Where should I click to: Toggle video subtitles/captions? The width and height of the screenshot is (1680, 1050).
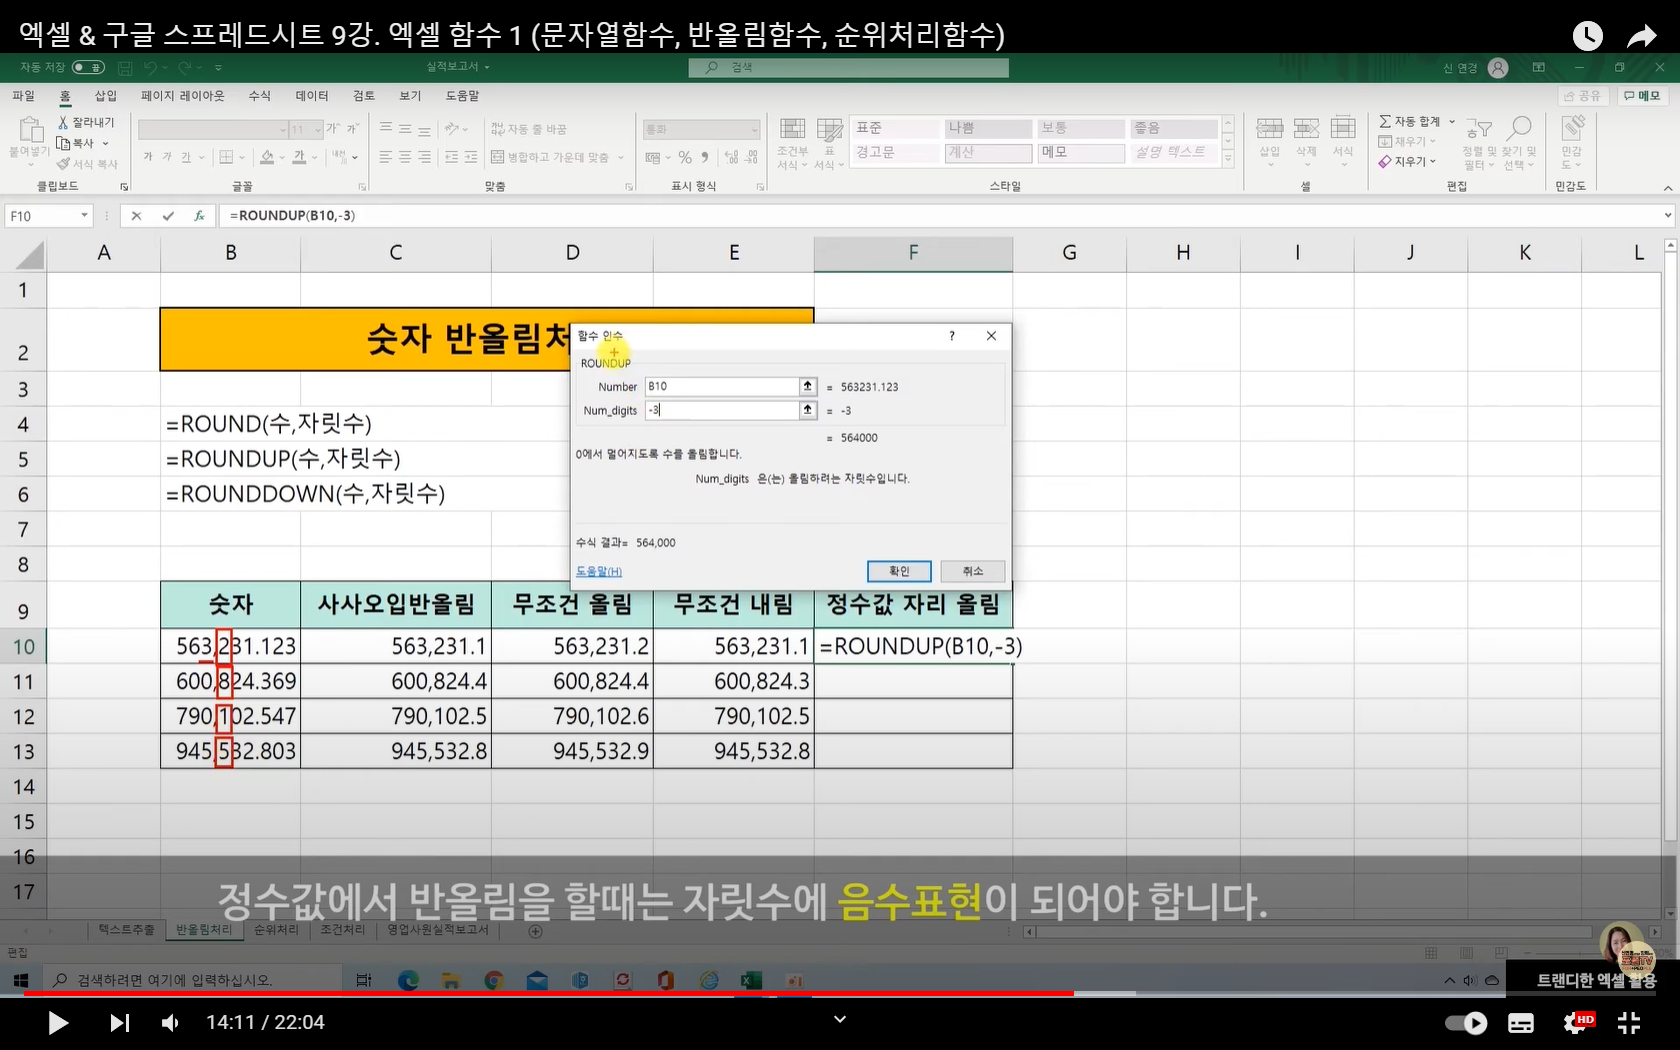(1521, 1023)
